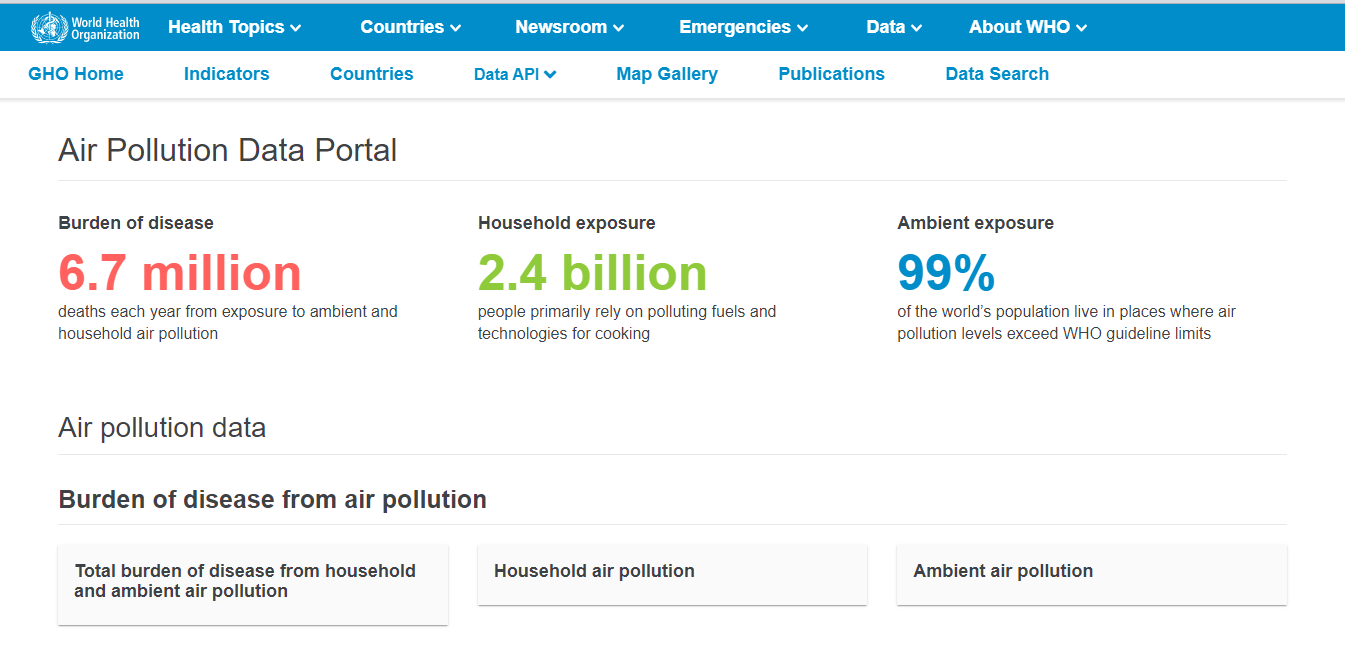Select the Household air pollution card

pos(672,575)
